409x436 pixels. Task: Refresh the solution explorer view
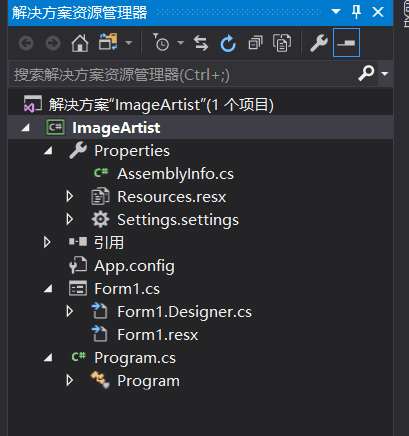click(228, 43)
